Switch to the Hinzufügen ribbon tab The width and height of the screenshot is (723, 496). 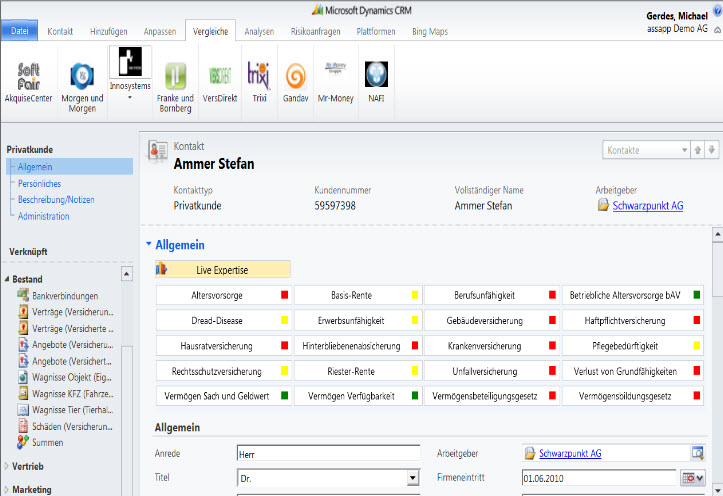108,31
